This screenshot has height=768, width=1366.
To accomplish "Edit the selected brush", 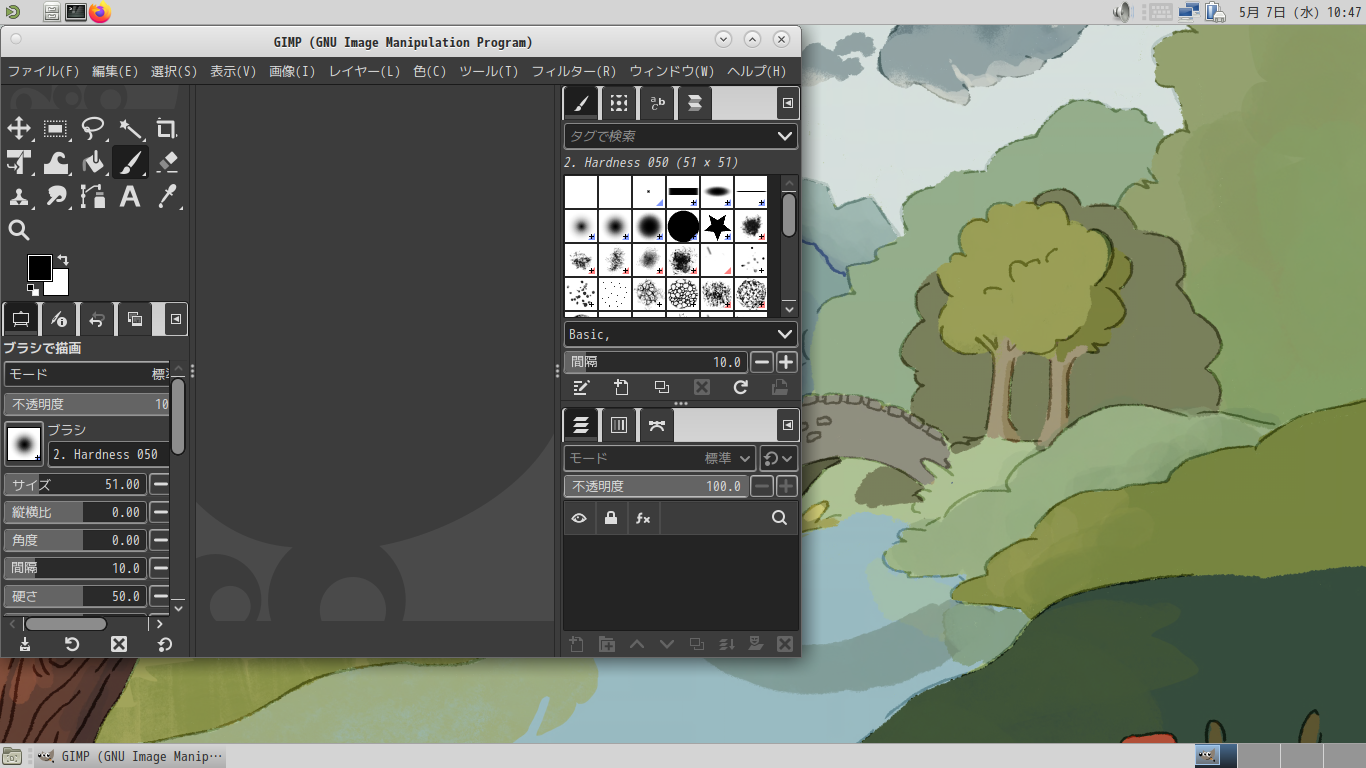I will coord(581,388).
